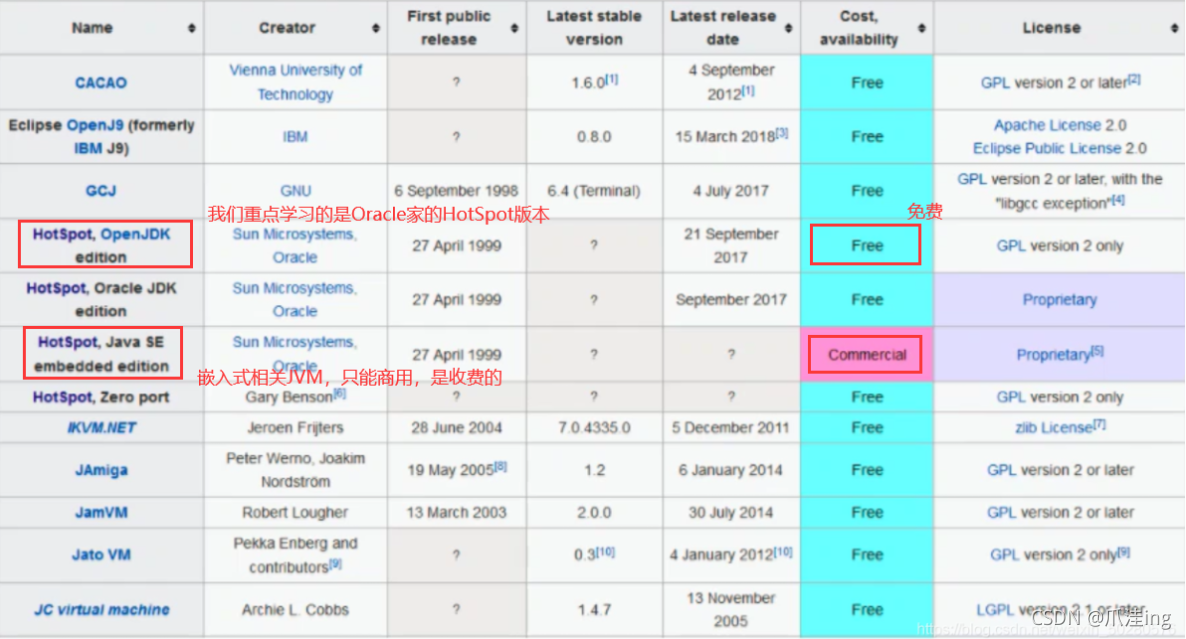Open the JC virtual machine link
Screen dimensions: 1186x639
(101, 609)
